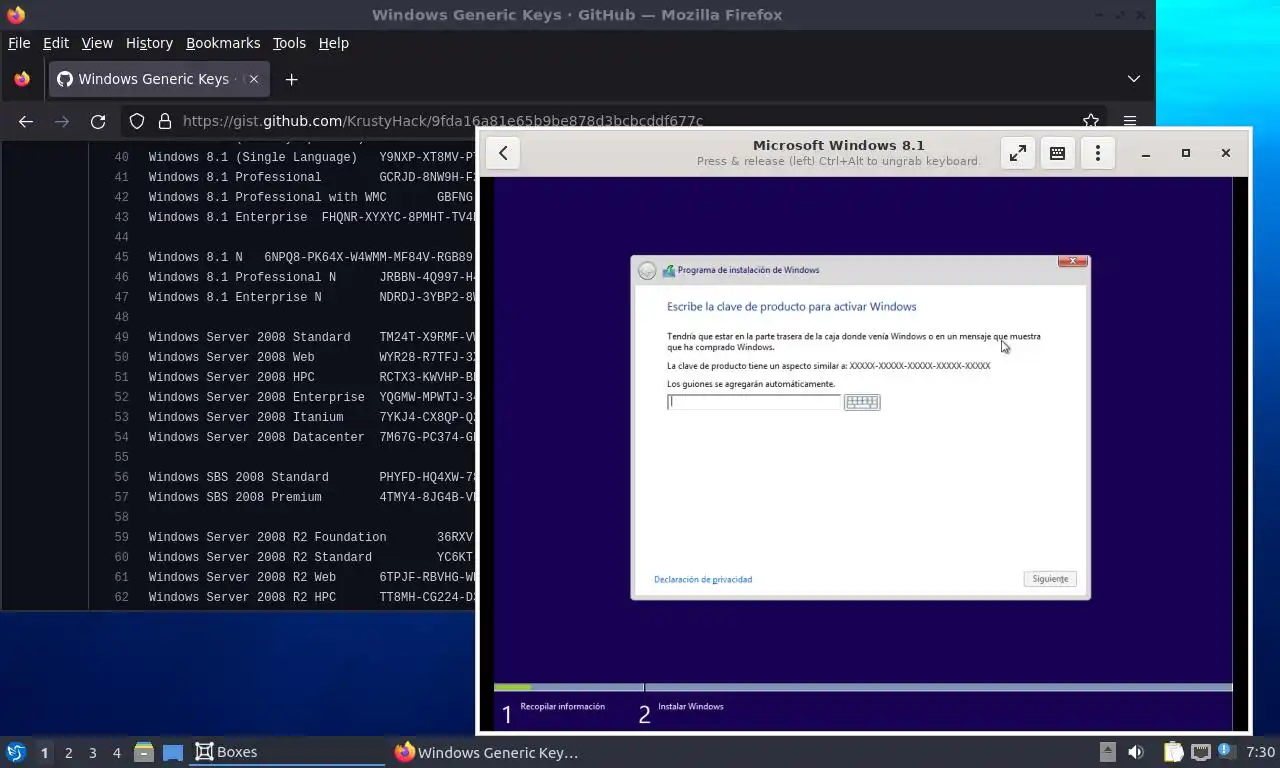This screenshot has width=1280, height=768.
Task: Click the update notification tray icon
Action: tap(1227, 752)
